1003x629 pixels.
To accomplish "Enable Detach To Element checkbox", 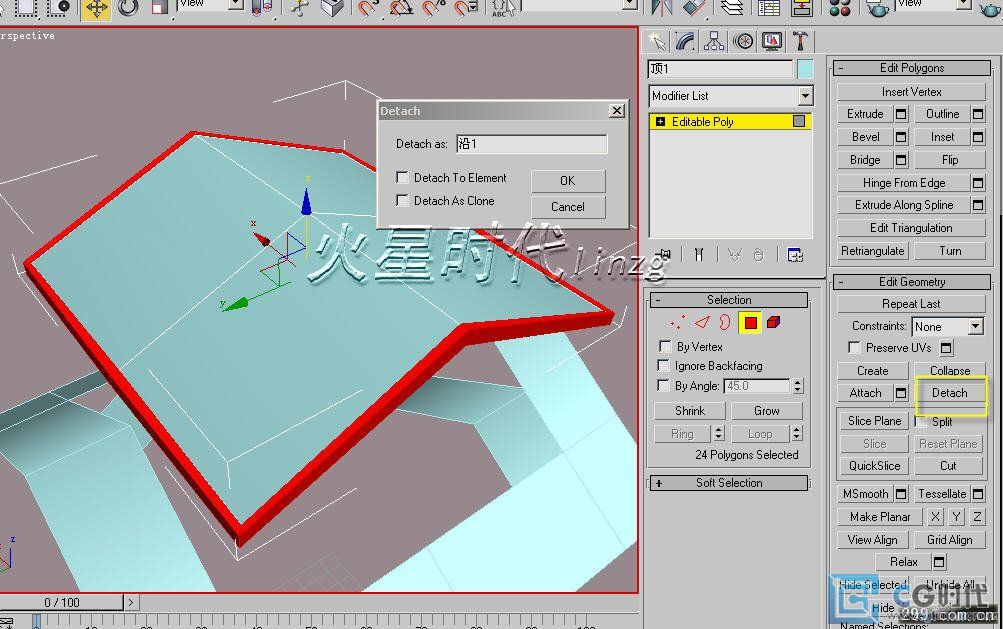I will (402, 178).
